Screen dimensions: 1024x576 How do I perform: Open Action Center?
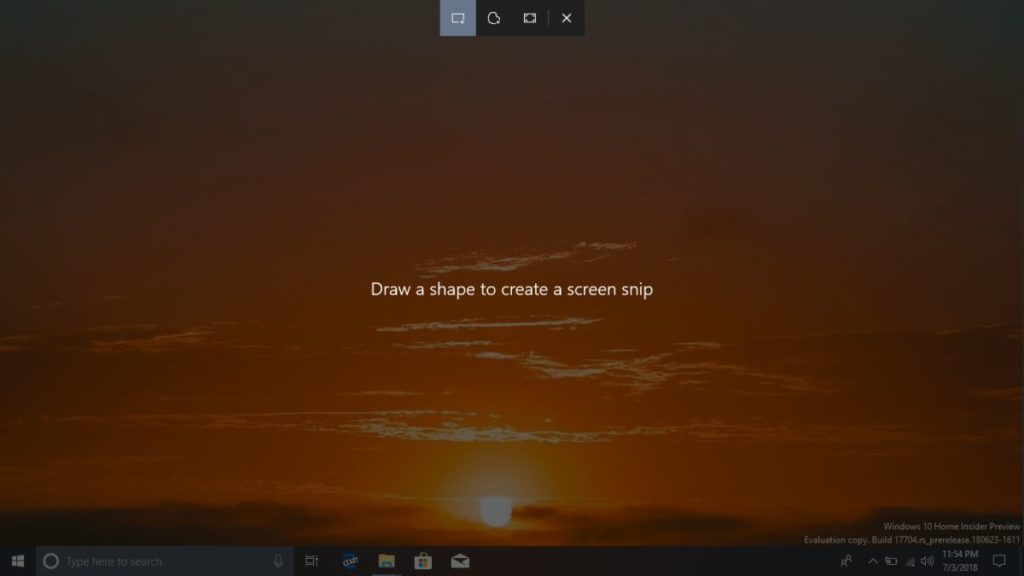pyautogui.click(x=999, y=561)
